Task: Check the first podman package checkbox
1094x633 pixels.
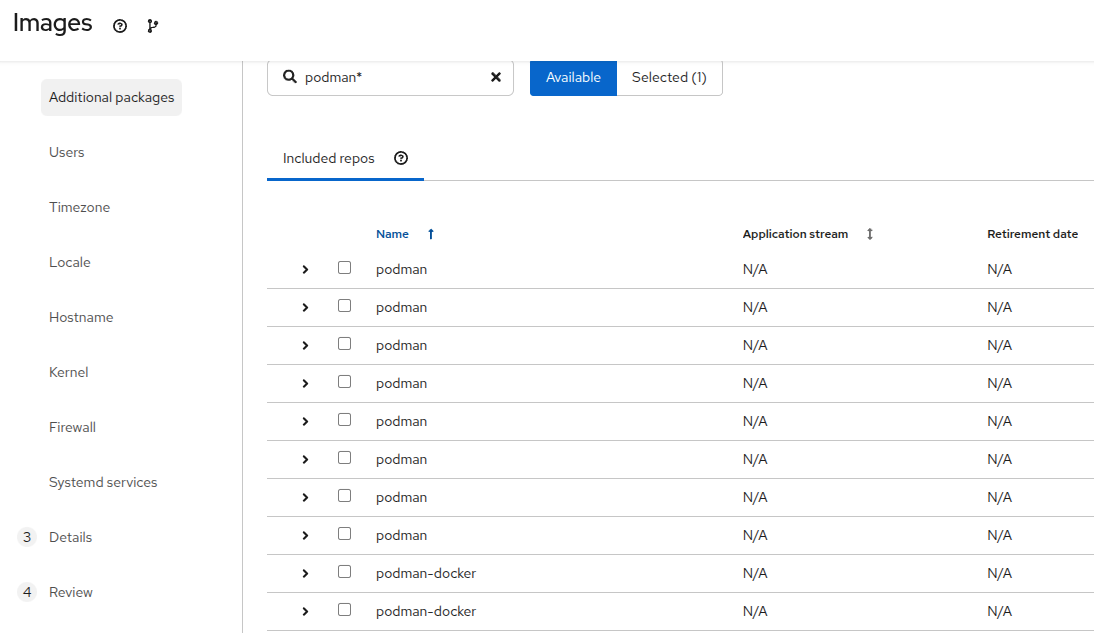Action: tap(344, 268)
